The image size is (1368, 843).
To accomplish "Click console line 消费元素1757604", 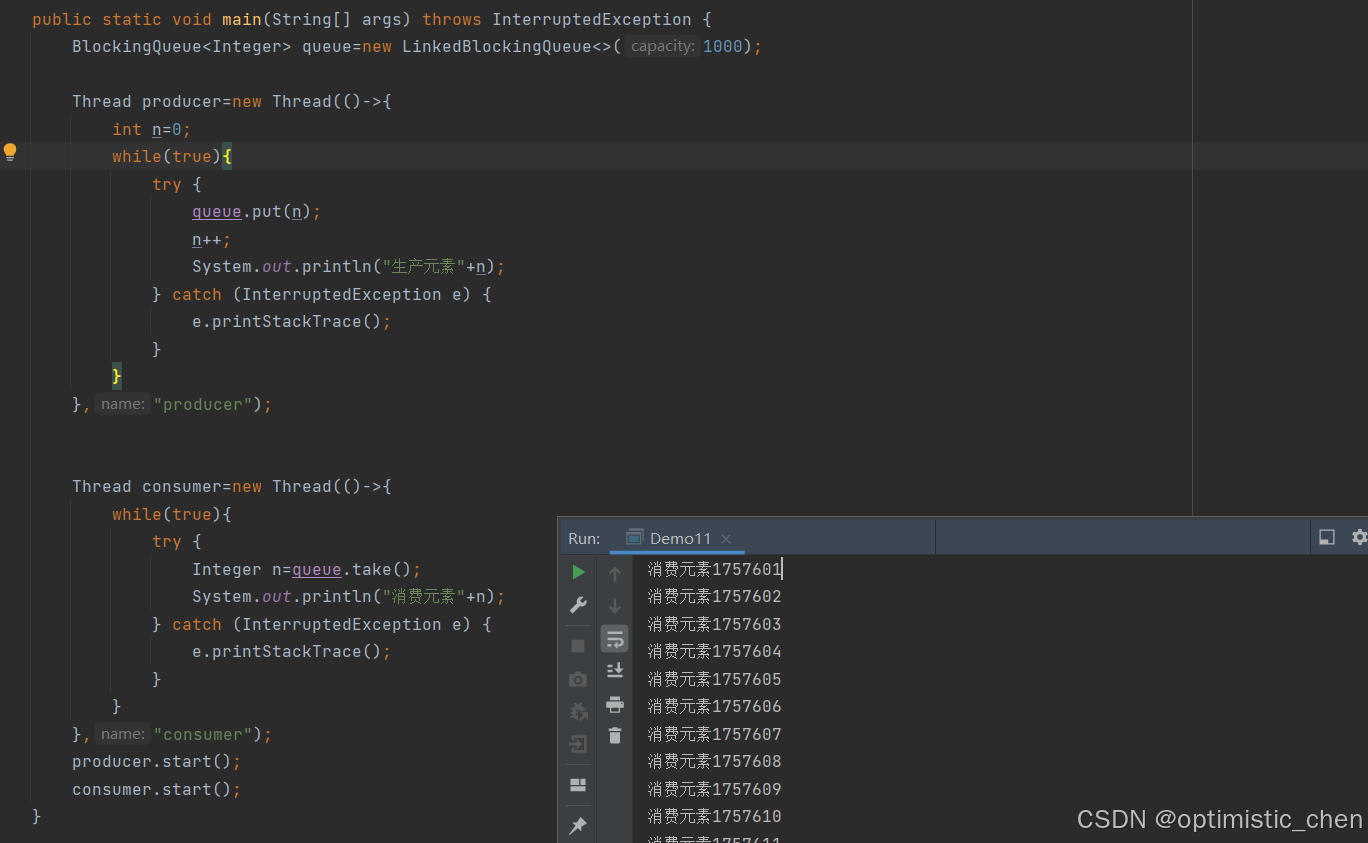I will (x=714, y=651).
